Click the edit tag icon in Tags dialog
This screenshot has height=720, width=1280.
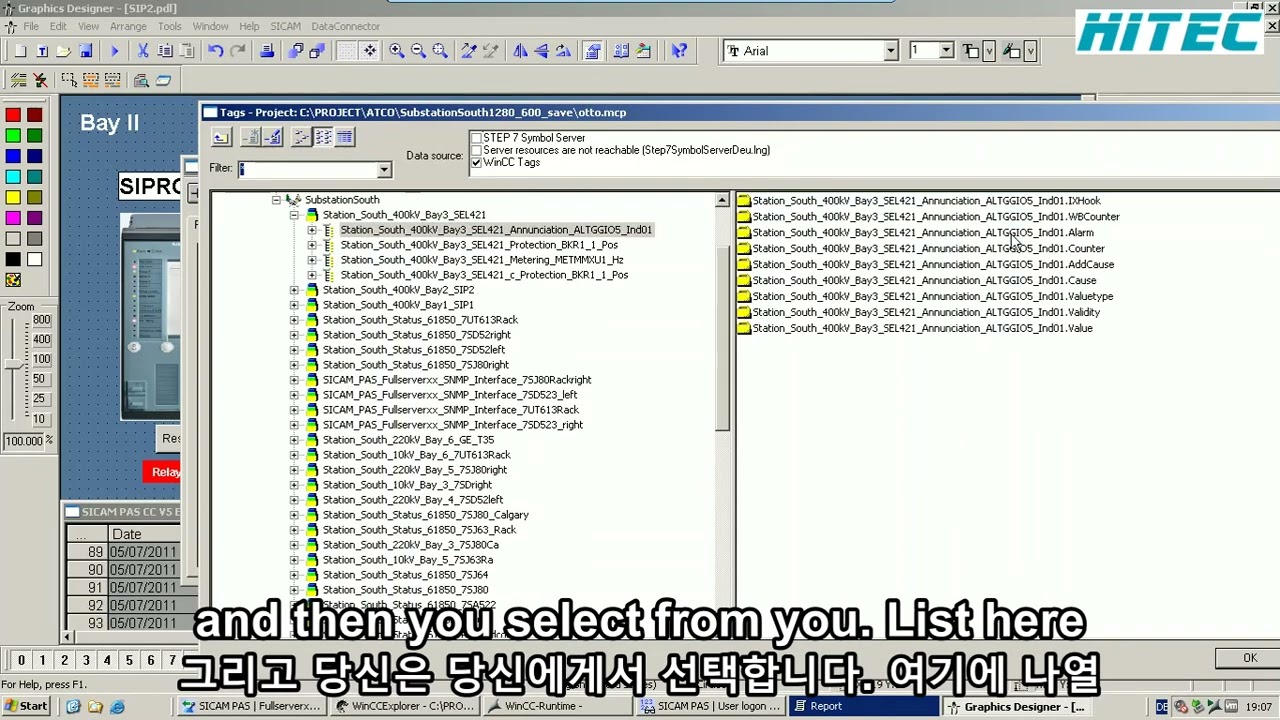coord(273,137)
